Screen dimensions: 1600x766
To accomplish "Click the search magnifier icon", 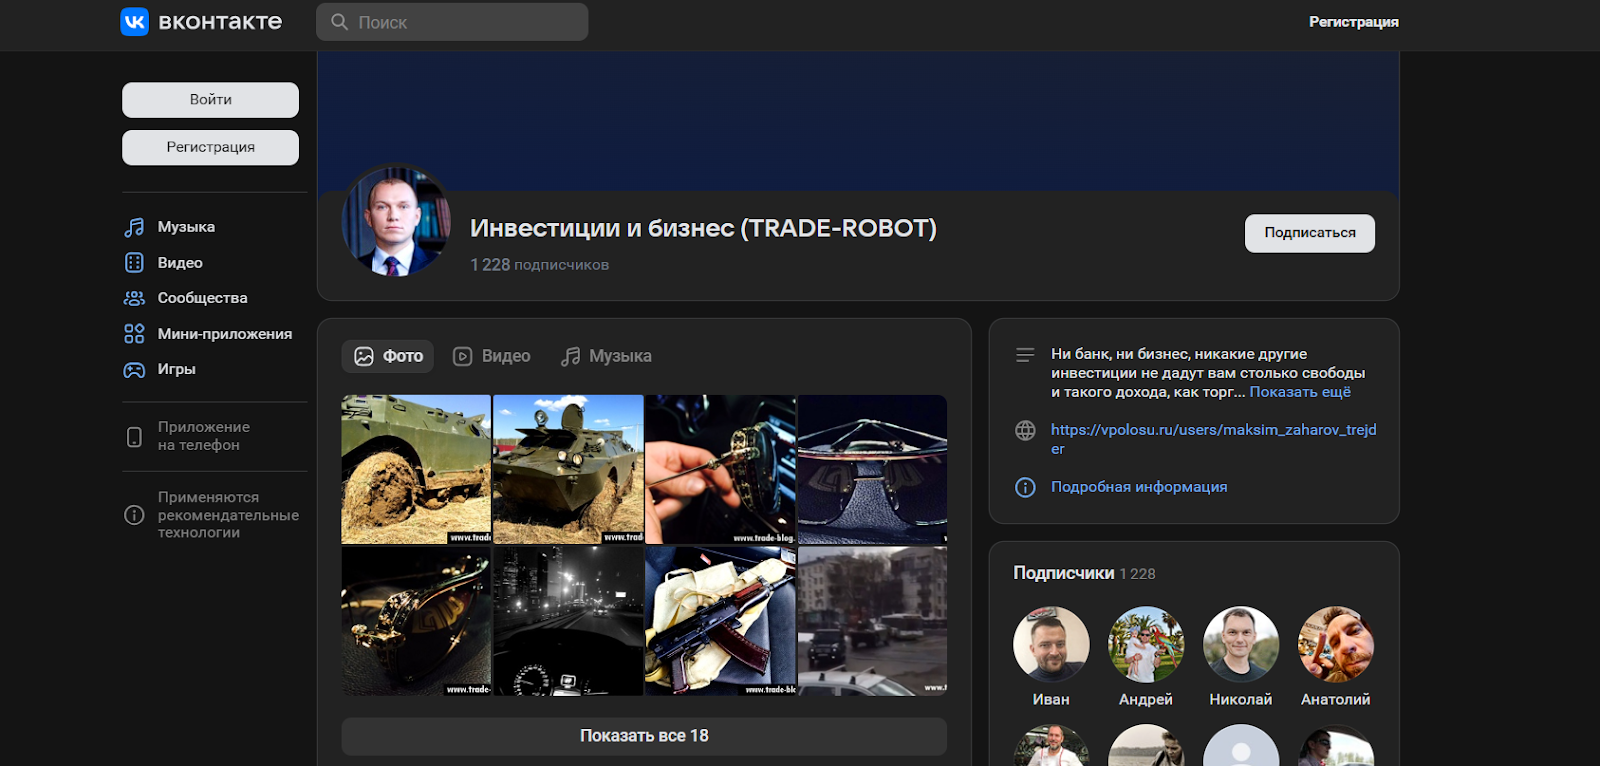I will tap(340, 22).
